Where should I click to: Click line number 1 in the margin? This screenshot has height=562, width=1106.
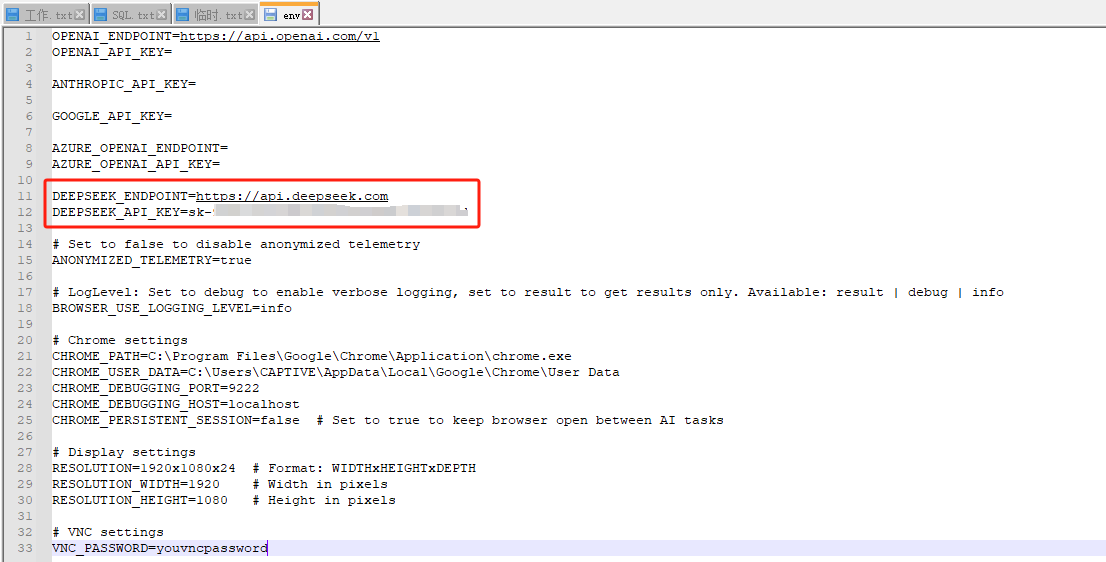pos(28,36)
